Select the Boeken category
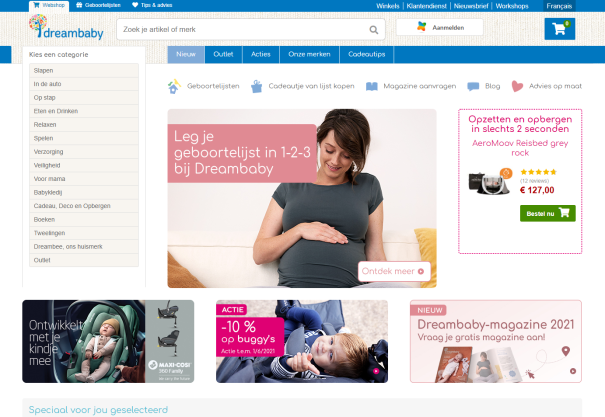 click(x=84, y=219)
